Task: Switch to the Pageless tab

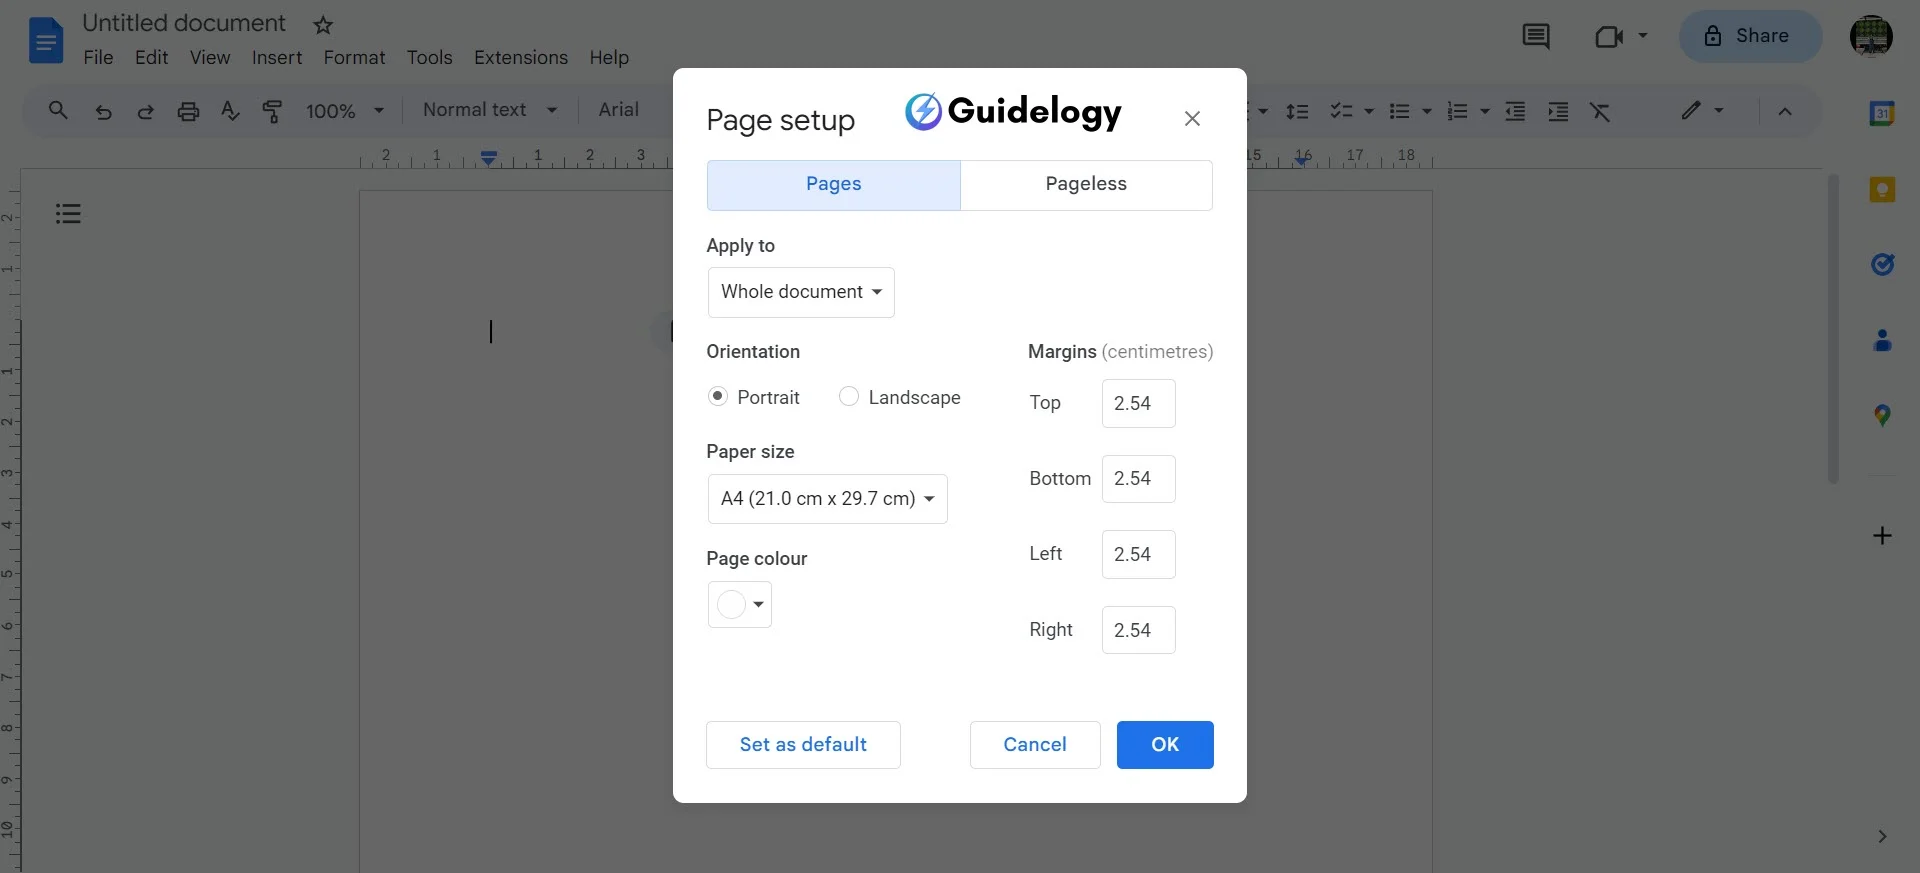Action: click(1086, 185)
